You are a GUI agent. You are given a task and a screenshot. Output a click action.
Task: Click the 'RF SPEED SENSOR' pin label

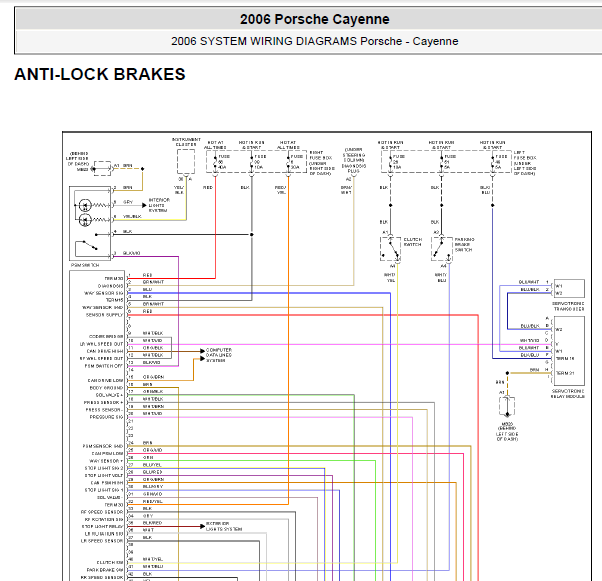(x=102, y=512)
